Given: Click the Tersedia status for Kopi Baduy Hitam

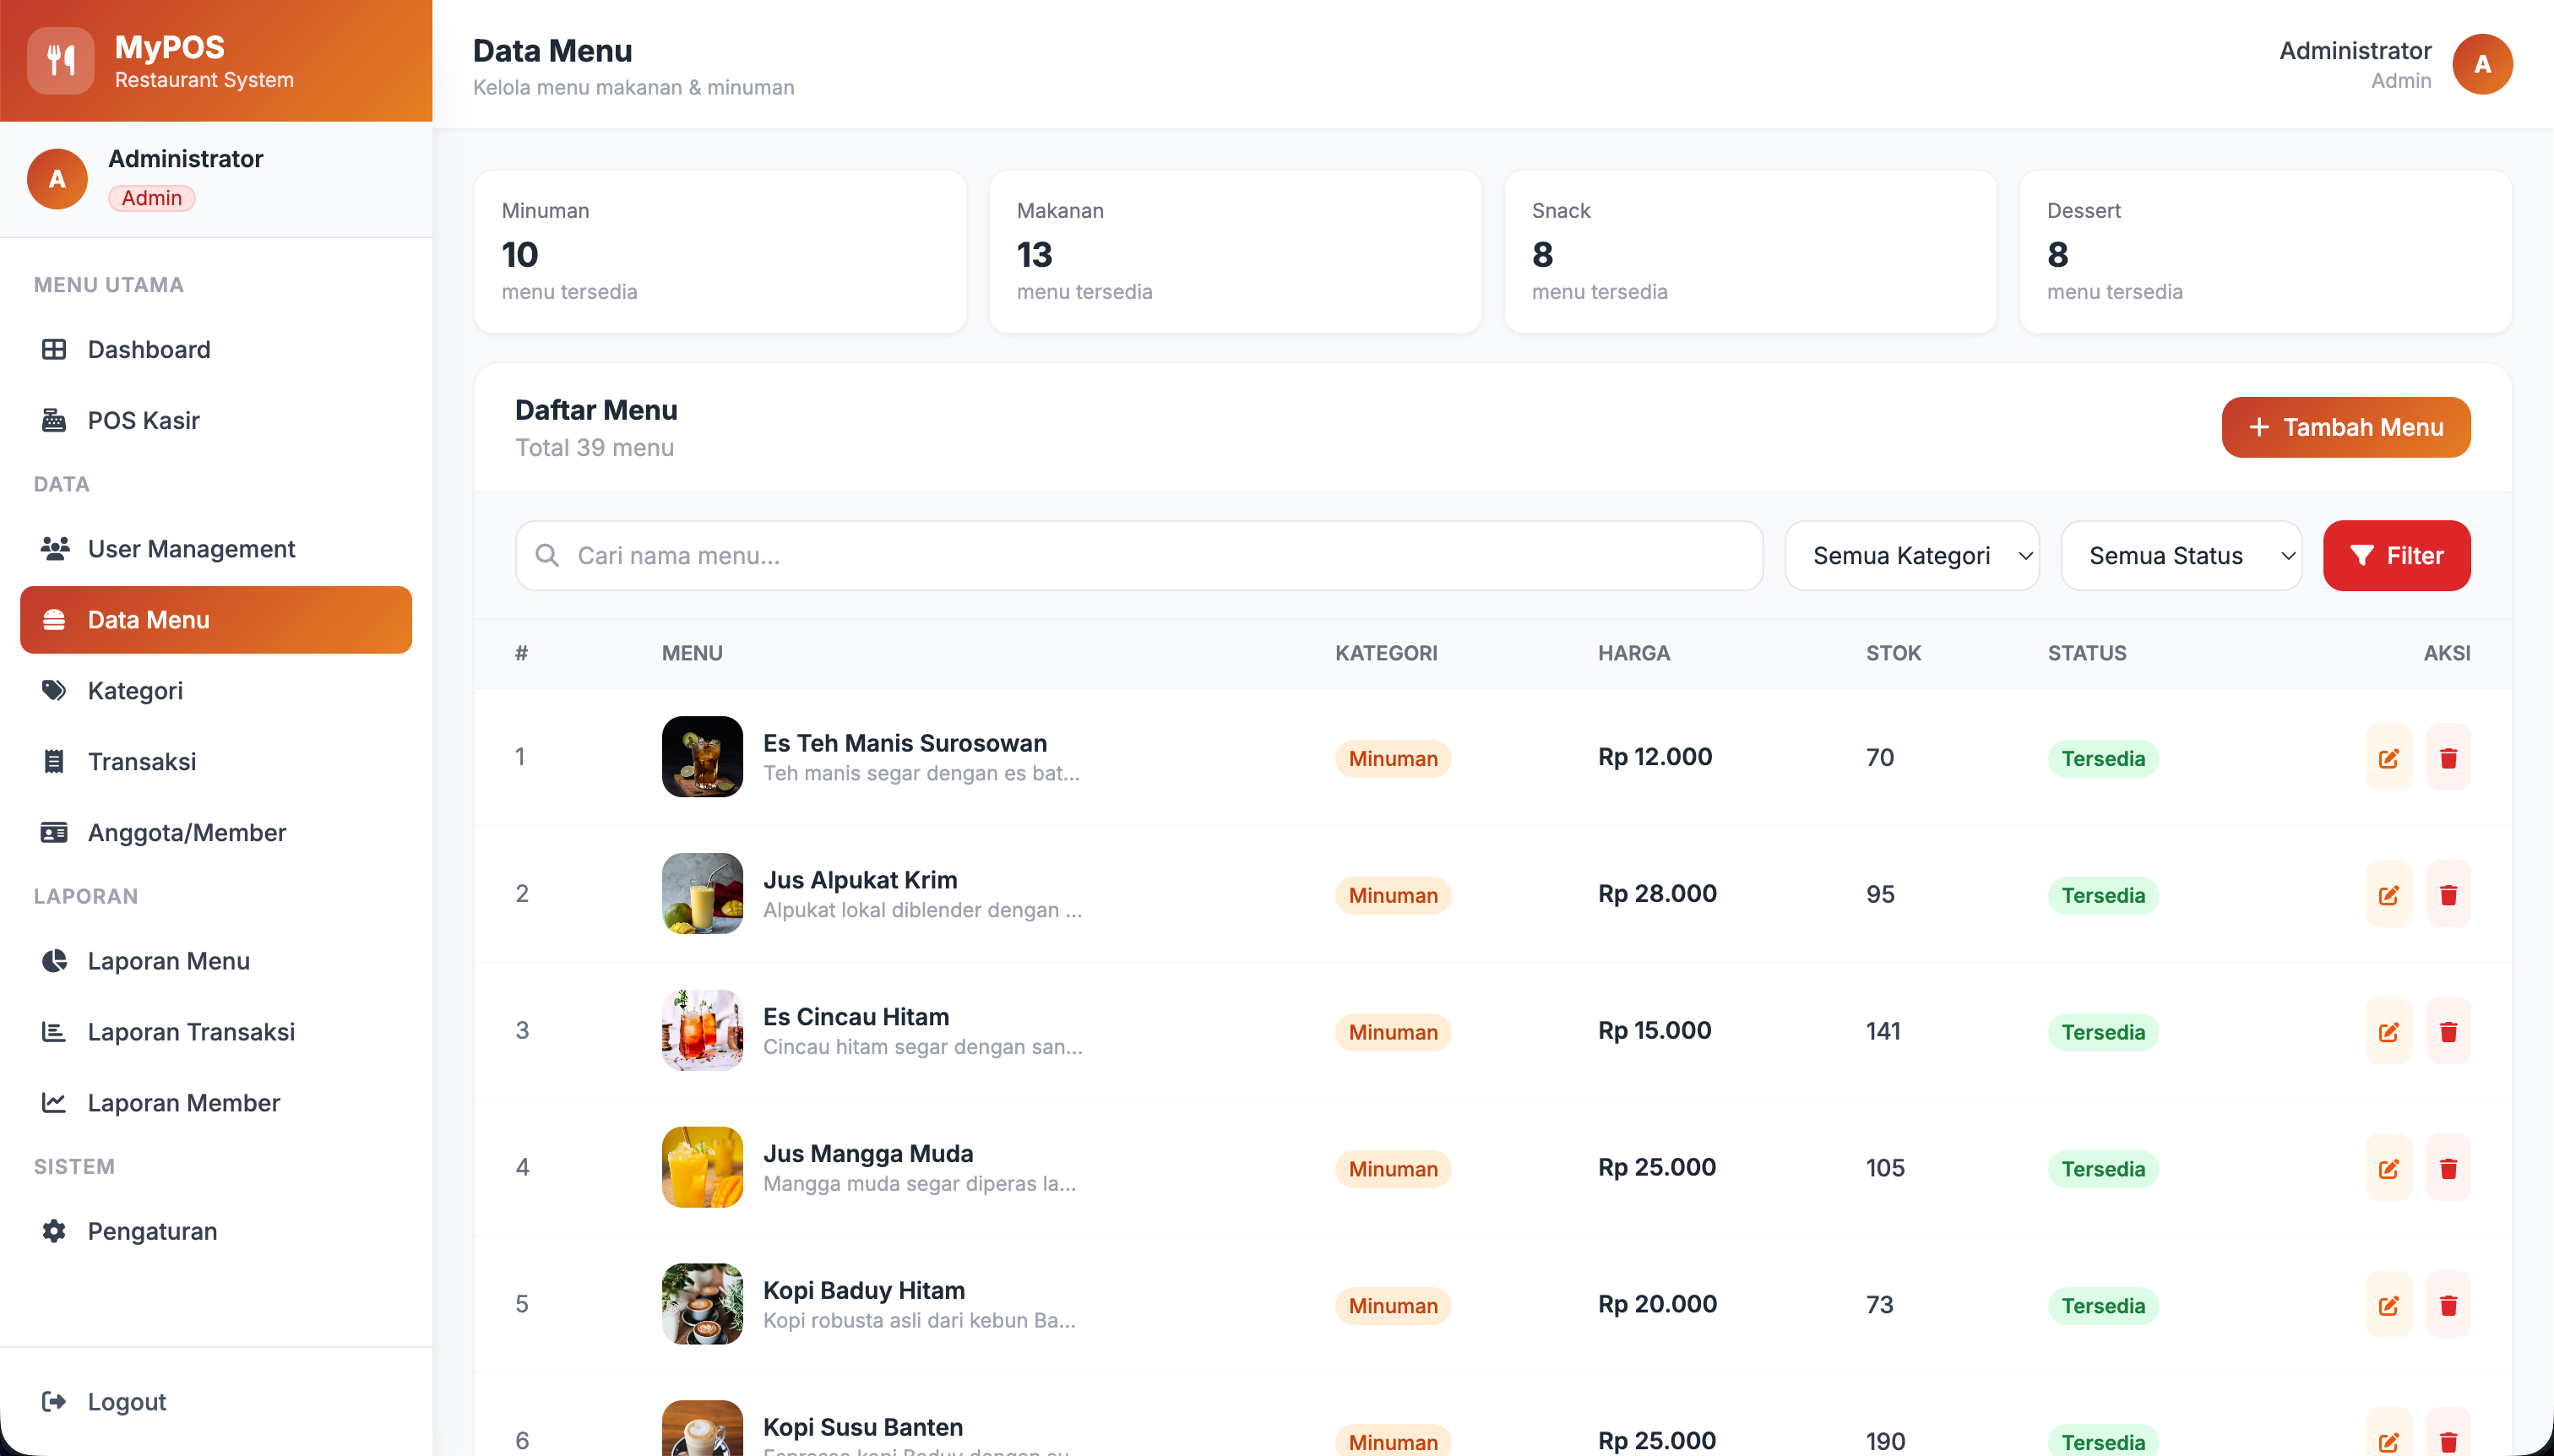Looking at the screenshot, I should tap(2103, 1306).
